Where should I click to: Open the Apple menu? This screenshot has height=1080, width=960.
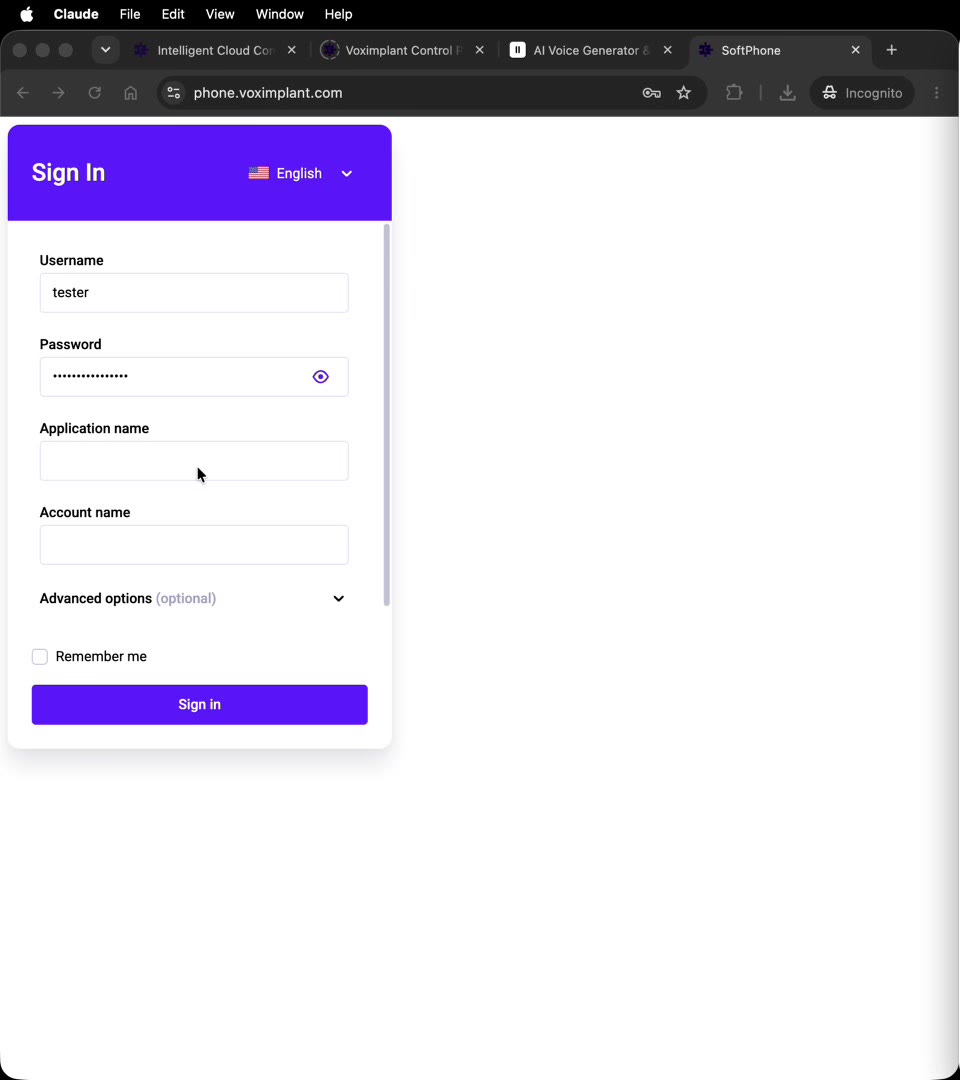tap(26, 14)
